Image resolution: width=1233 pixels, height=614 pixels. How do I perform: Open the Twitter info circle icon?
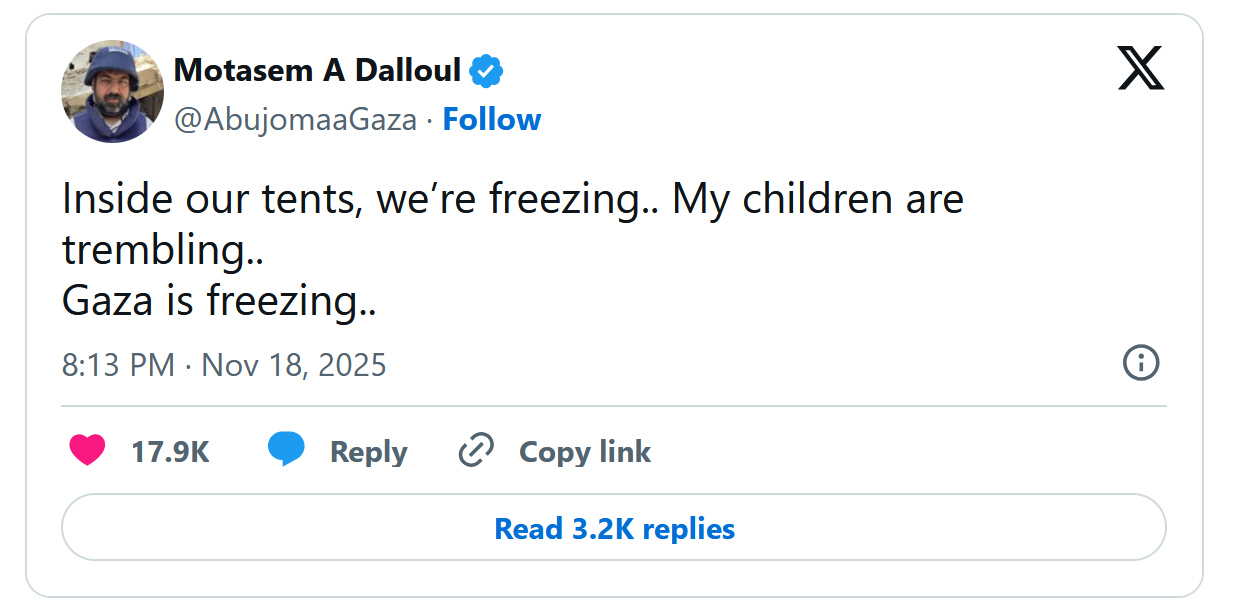click(1141, 363)
